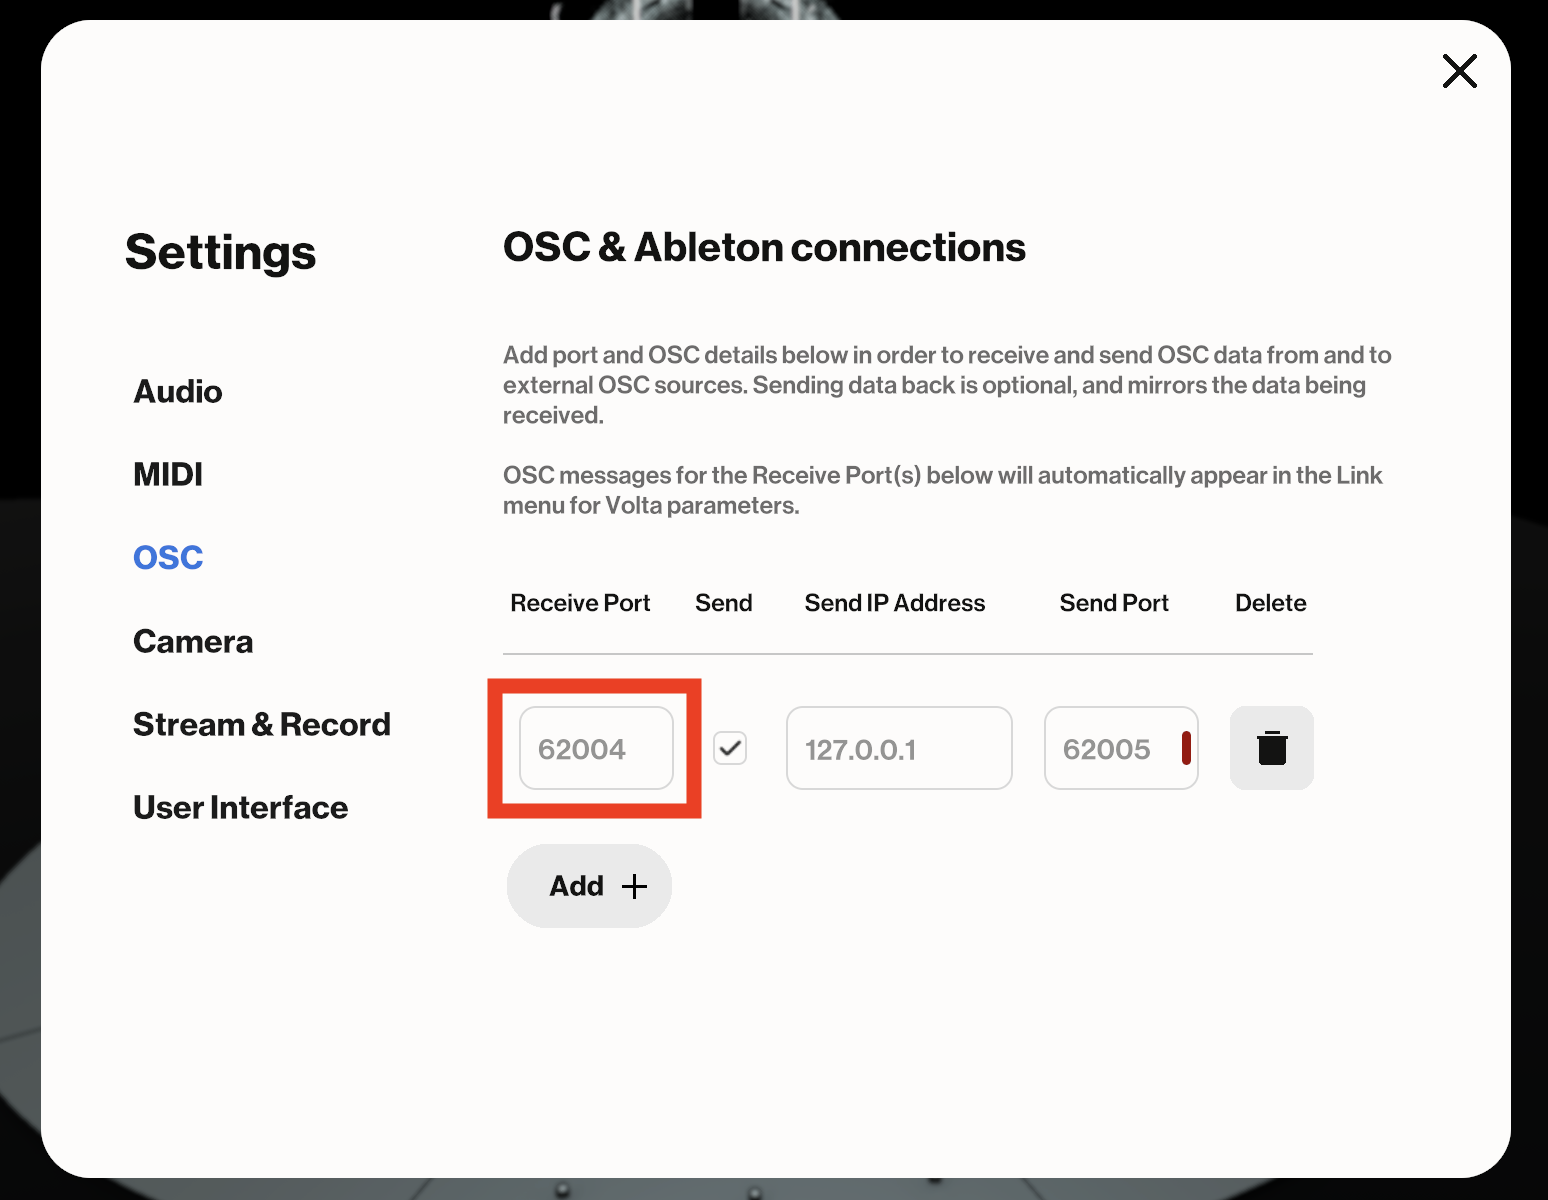Viewport: 1548px width, 1200px height.
Task: Click the Receive Port column header
Action: [x=580, y=603]
